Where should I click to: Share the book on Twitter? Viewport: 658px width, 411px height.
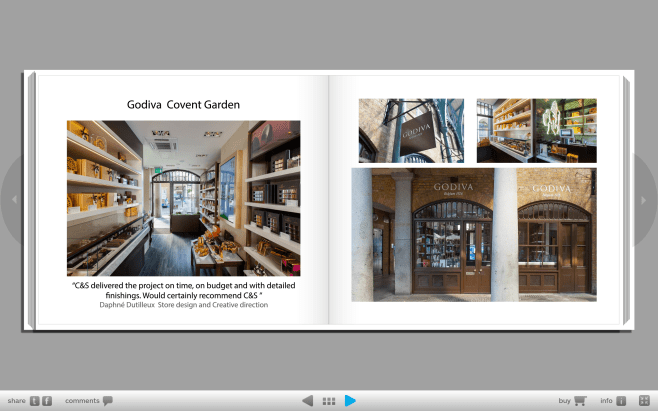click(34, 401)
